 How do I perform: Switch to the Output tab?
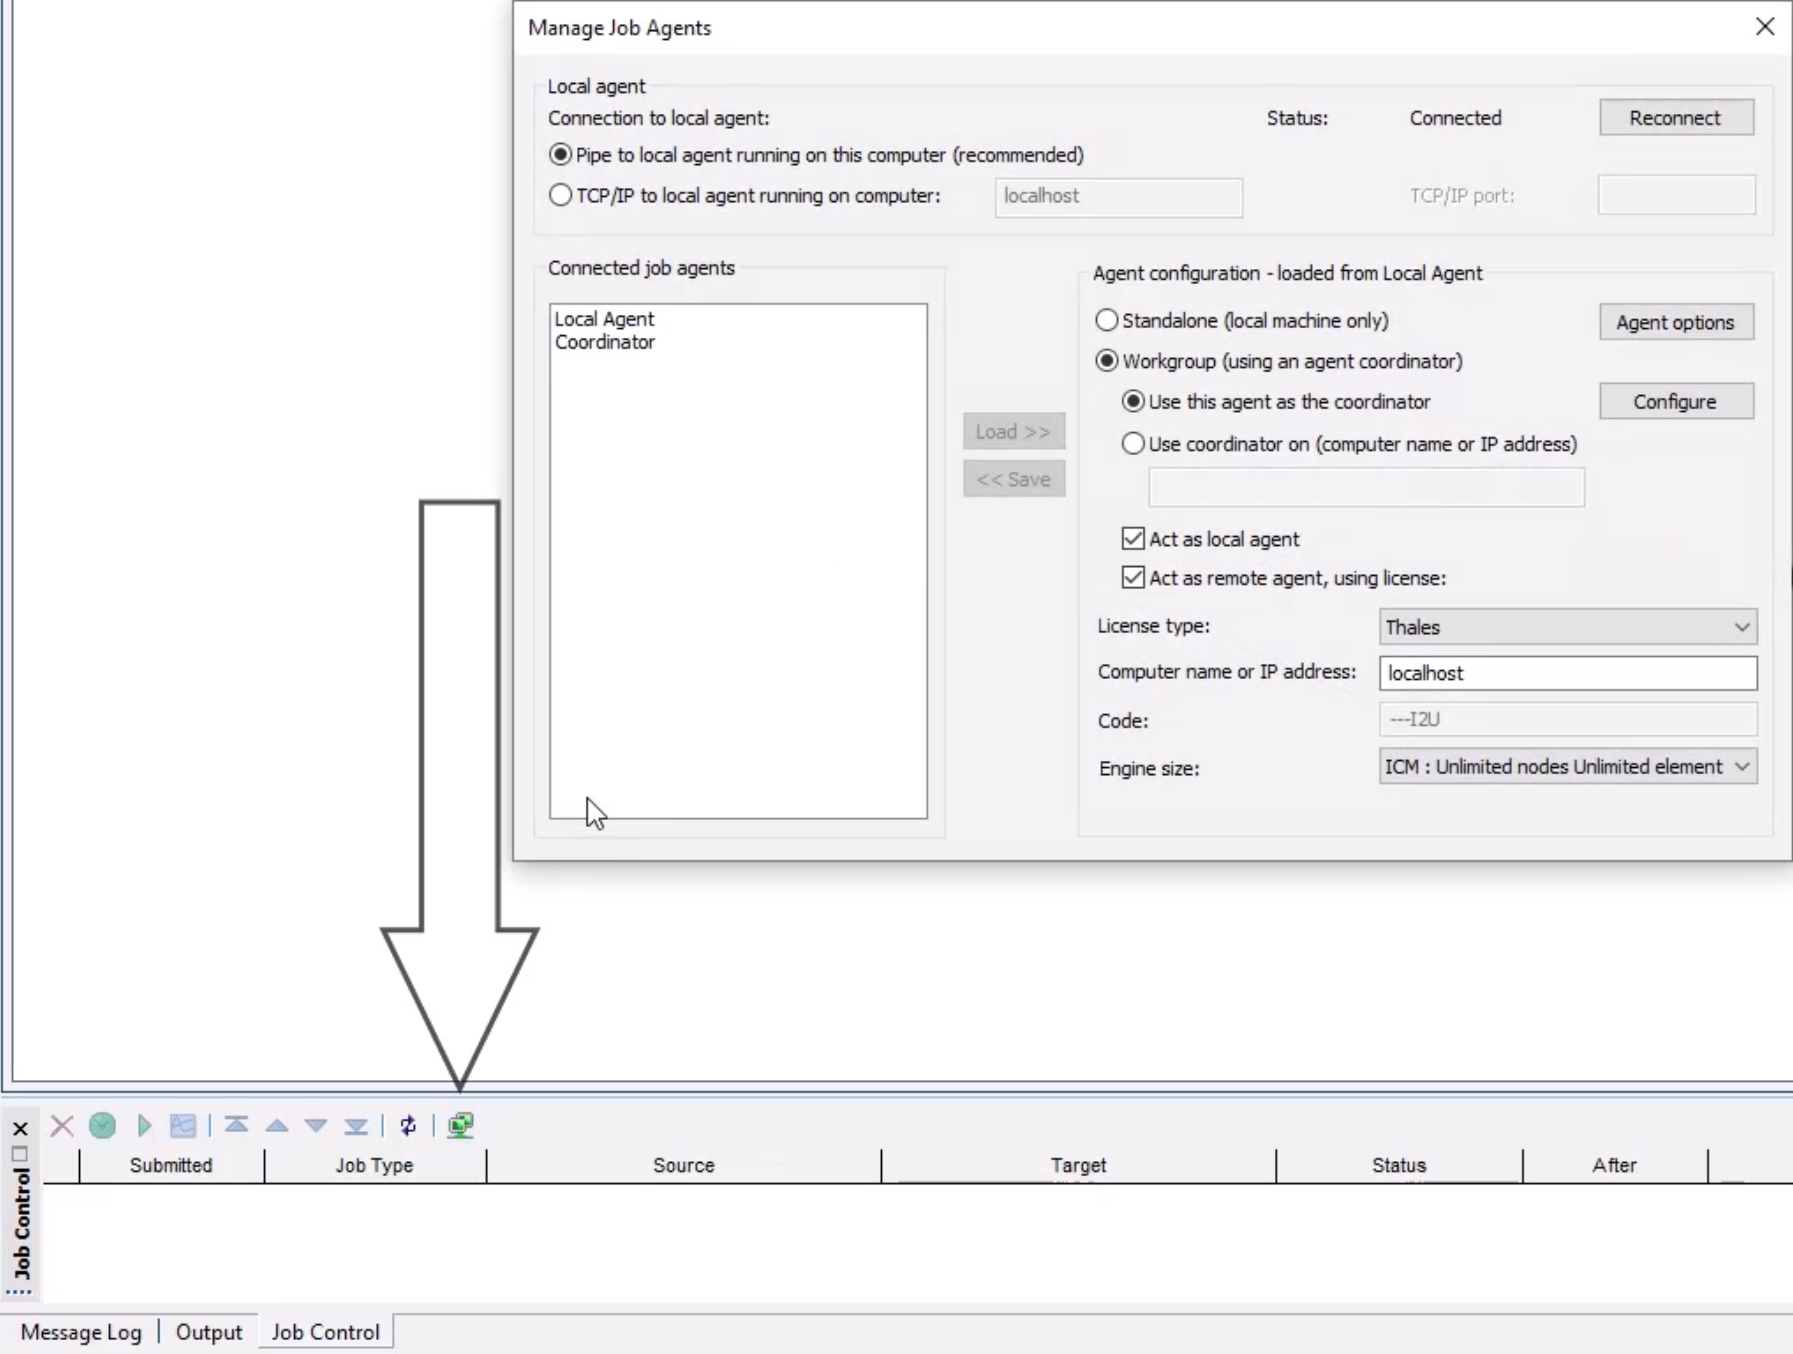click(x=209, y=1332)
